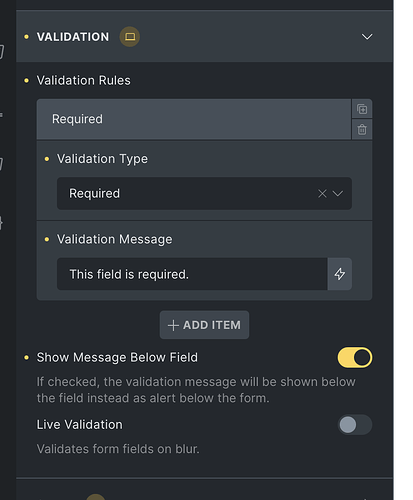The image size is (413, 500).
Task: Open the Validation Type dropdown arrow
Action: click(x=338, y=194)
